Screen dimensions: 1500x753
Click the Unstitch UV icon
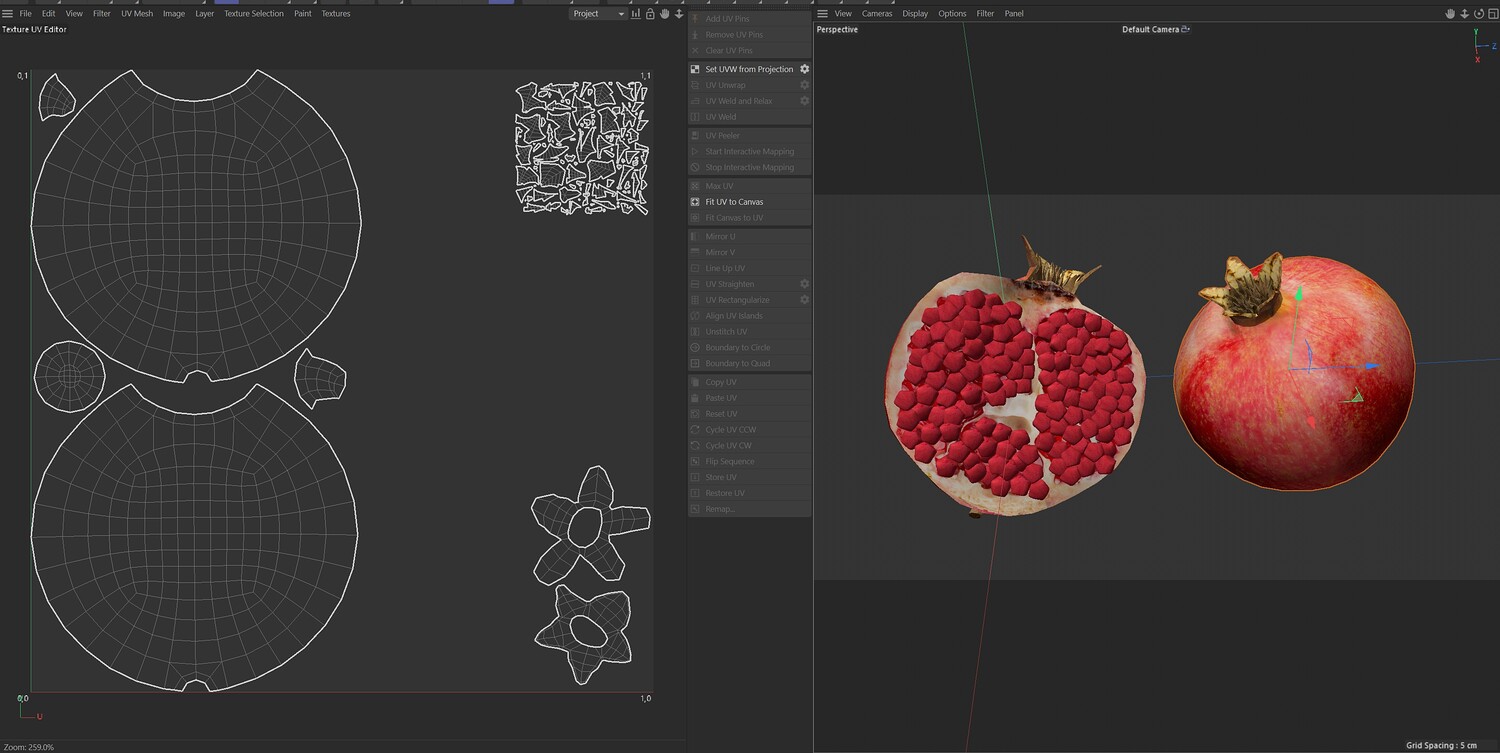point(696,332)
